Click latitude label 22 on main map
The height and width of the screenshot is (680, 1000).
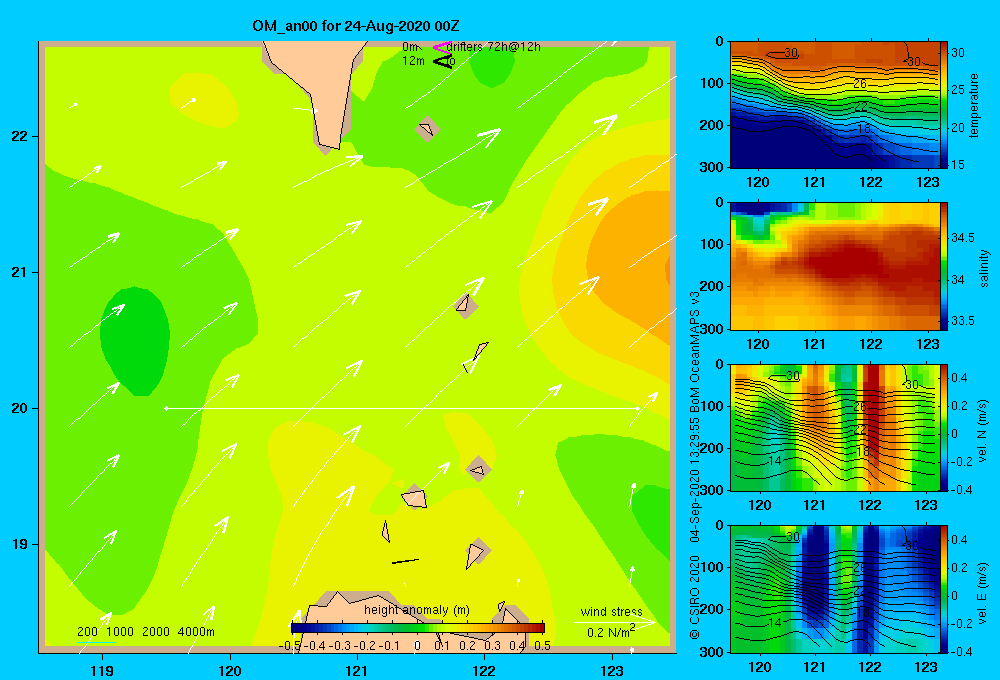point(20,137)
